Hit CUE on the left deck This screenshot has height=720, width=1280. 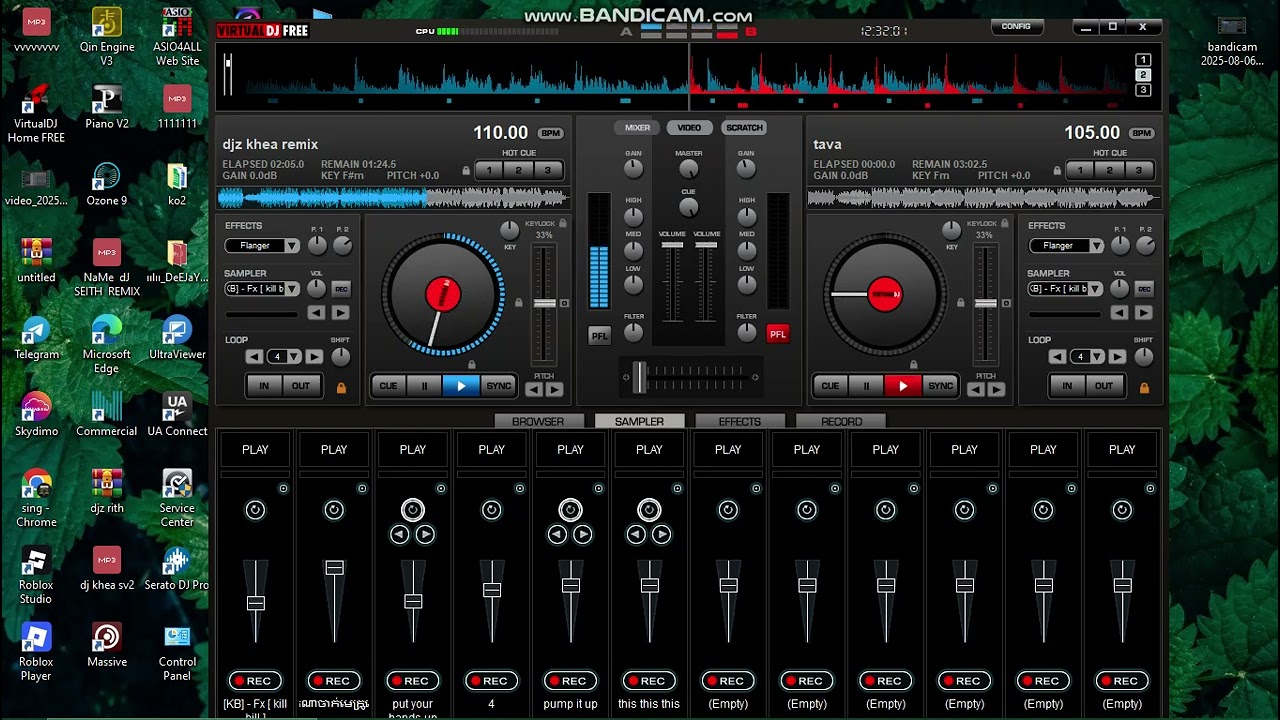point(388,386)
